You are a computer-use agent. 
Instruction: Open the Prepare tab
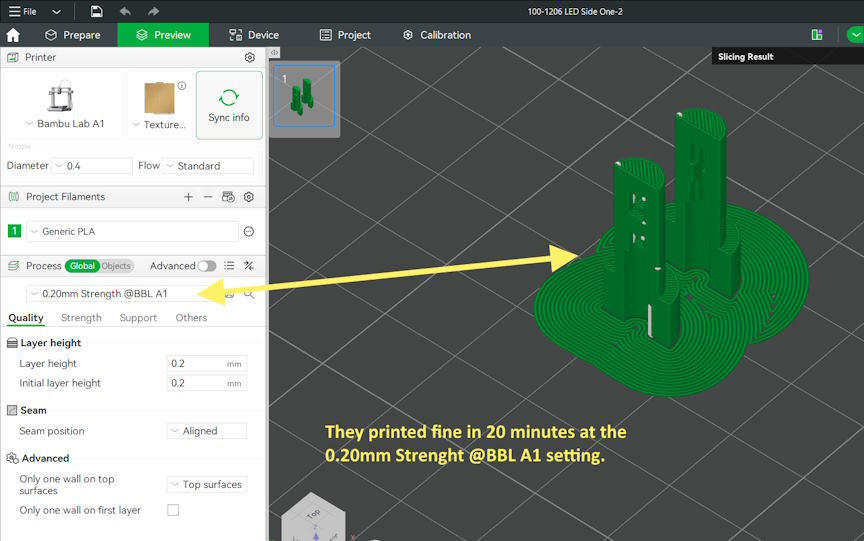tap(72, 35)
